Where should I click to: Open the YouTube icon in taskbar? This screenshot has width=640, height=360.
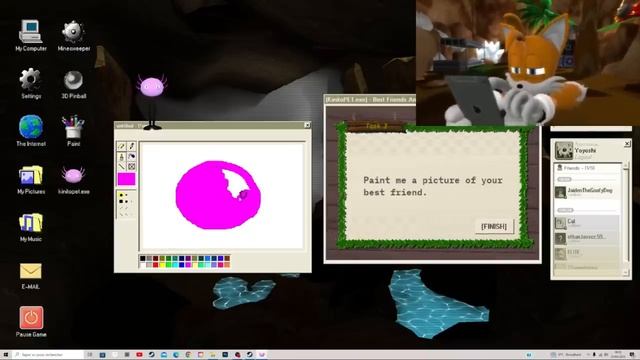139,355
